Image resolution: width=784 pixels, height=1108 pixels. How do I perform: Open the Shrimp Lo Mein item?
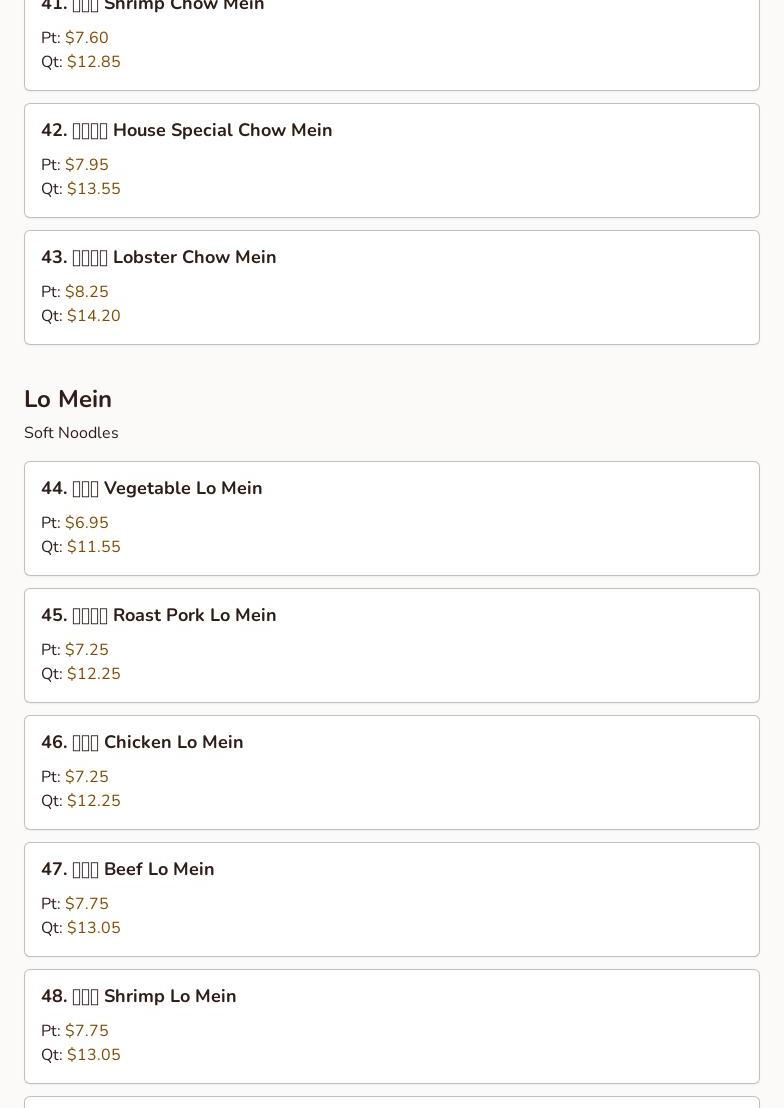click(139, 997)
